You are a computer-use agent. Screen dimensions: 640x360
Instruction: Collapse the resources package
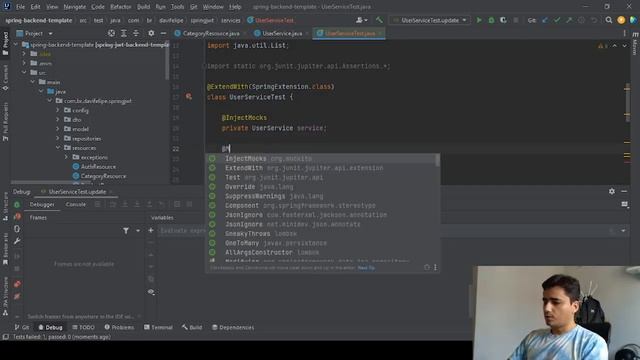point(58,148)
